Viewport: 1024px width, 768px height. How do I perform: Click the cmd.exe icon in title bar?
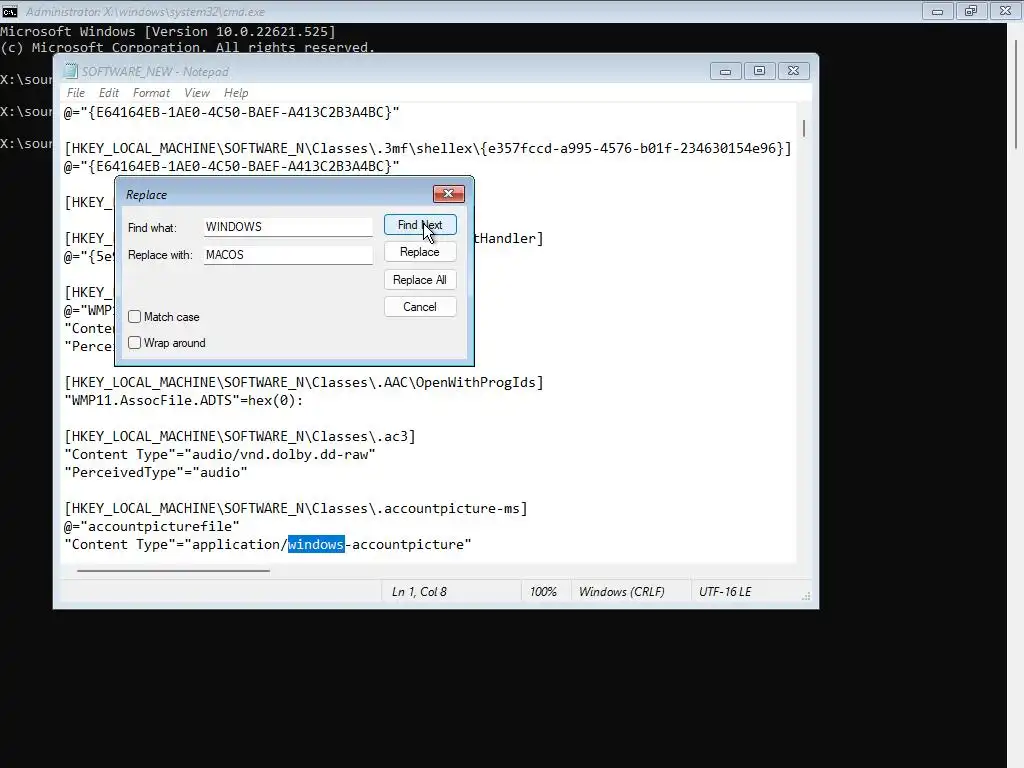10,11
